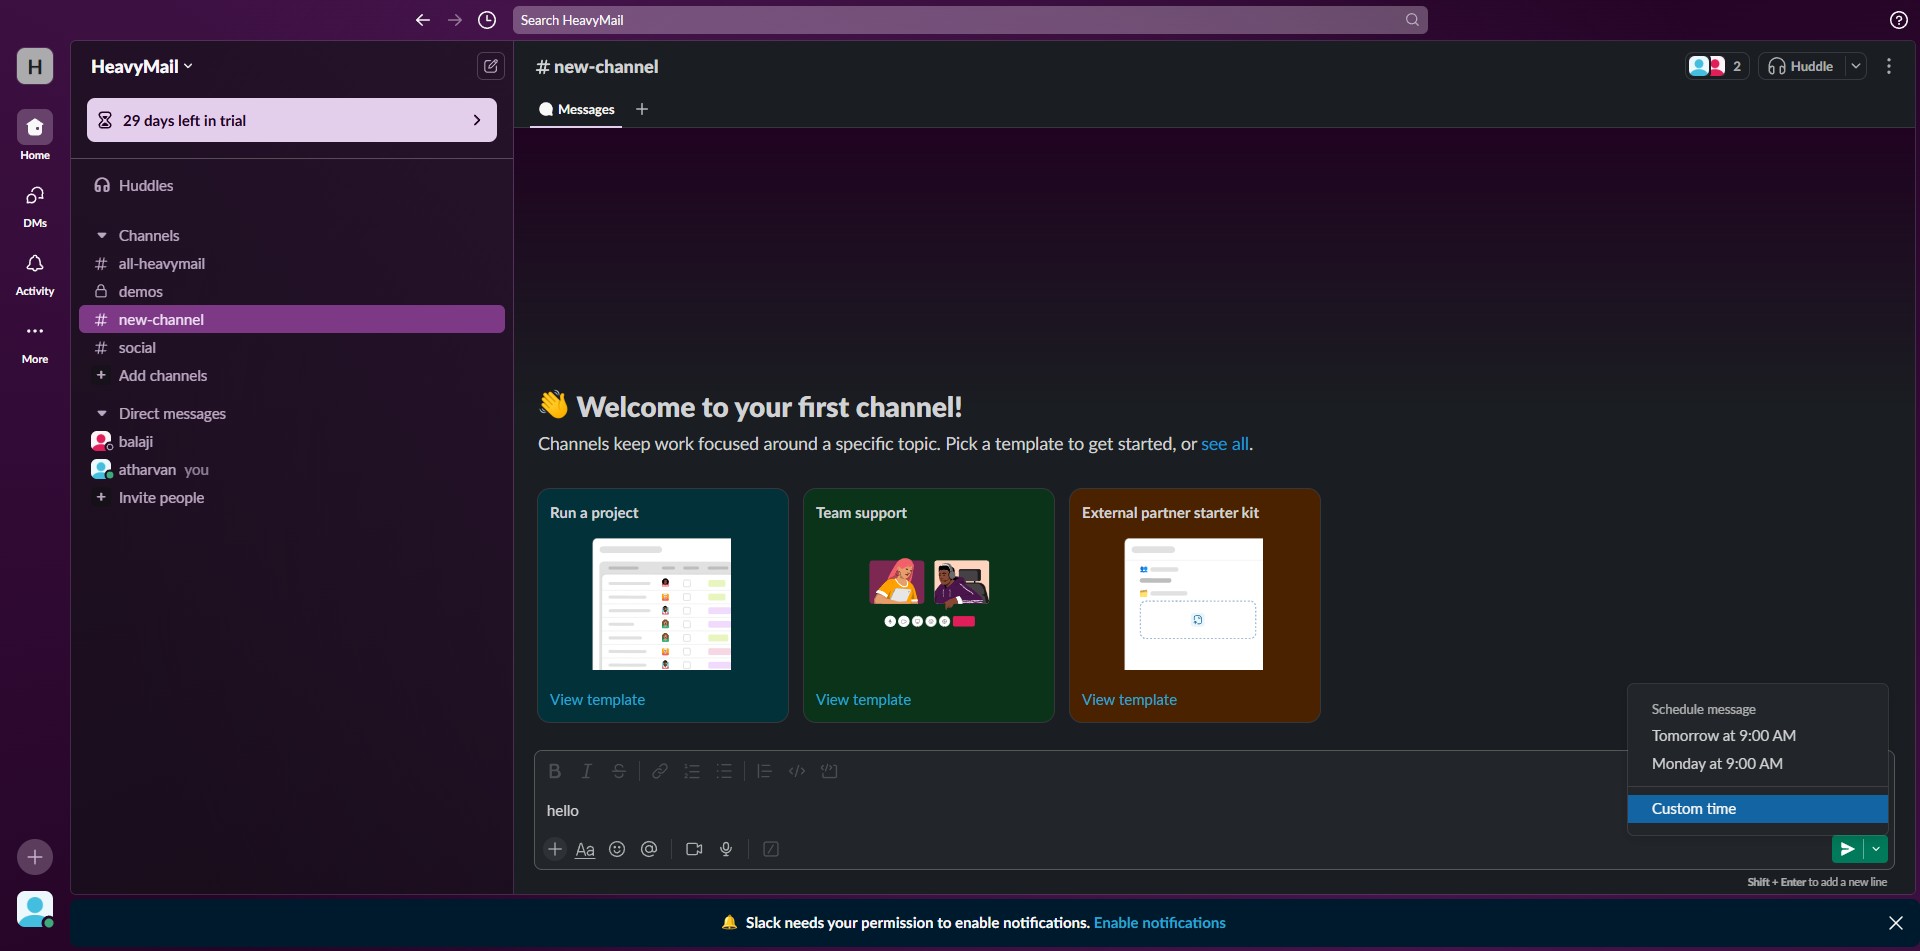1920x951 pixels.
Task: Dismiss the notifications permission banner
Action: [1895, 923]
